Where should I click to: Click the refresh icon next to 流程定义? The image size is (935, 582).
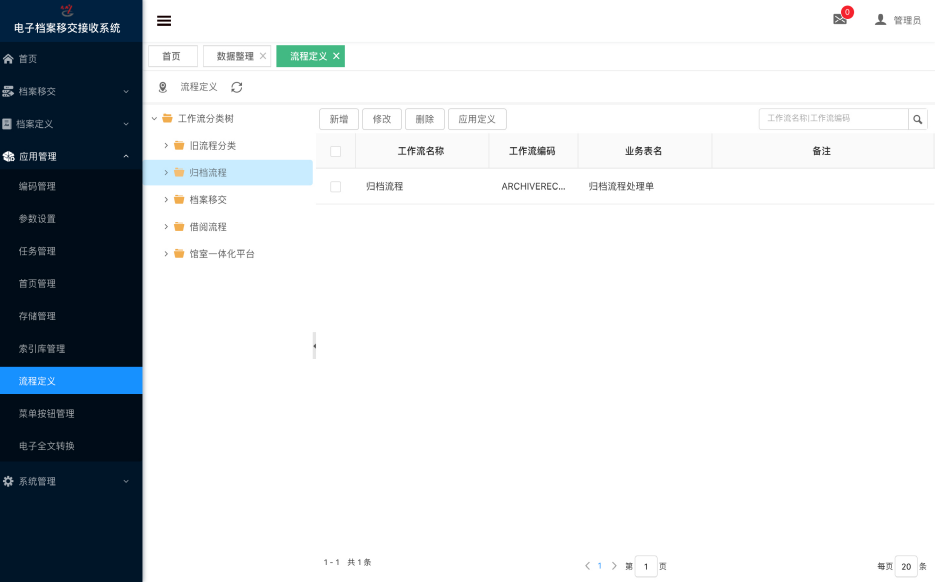[235, 86]
